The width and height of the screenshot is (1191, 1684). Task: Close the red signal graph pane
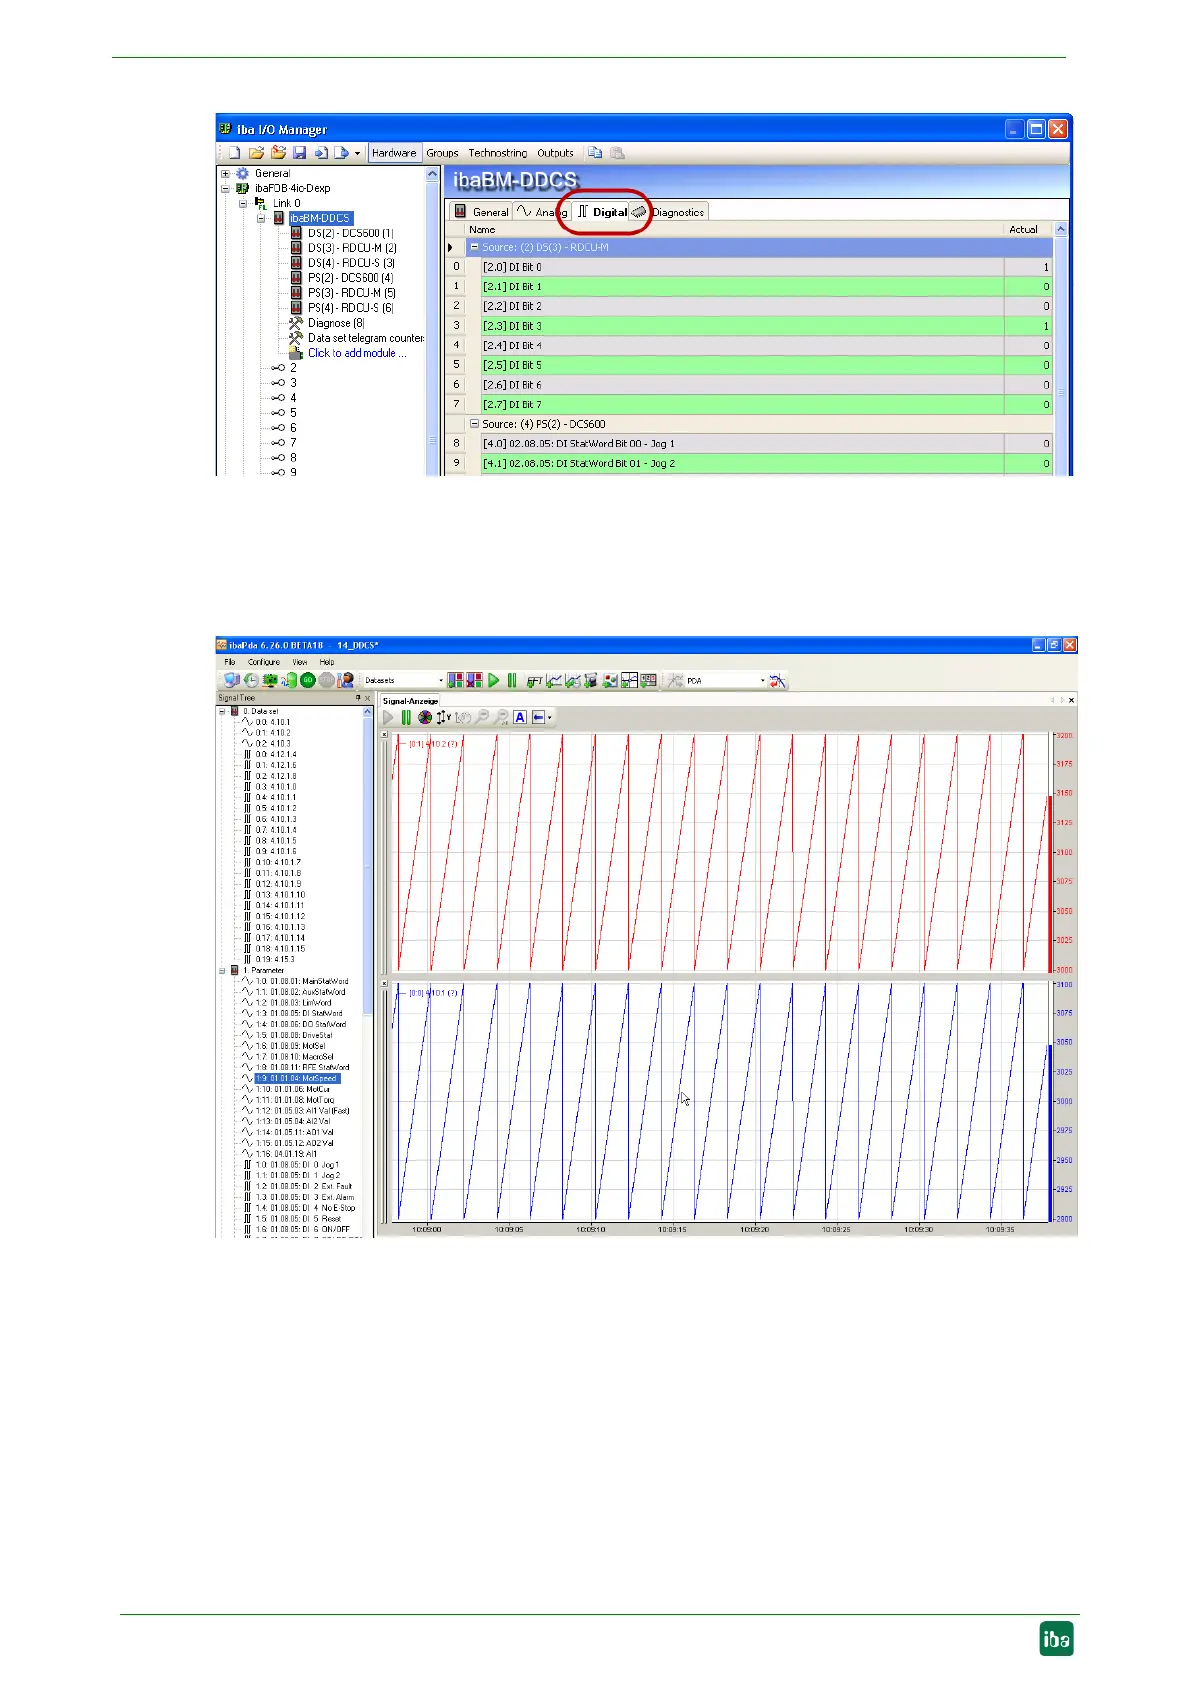pyautogui.click(x=385, y=734)
